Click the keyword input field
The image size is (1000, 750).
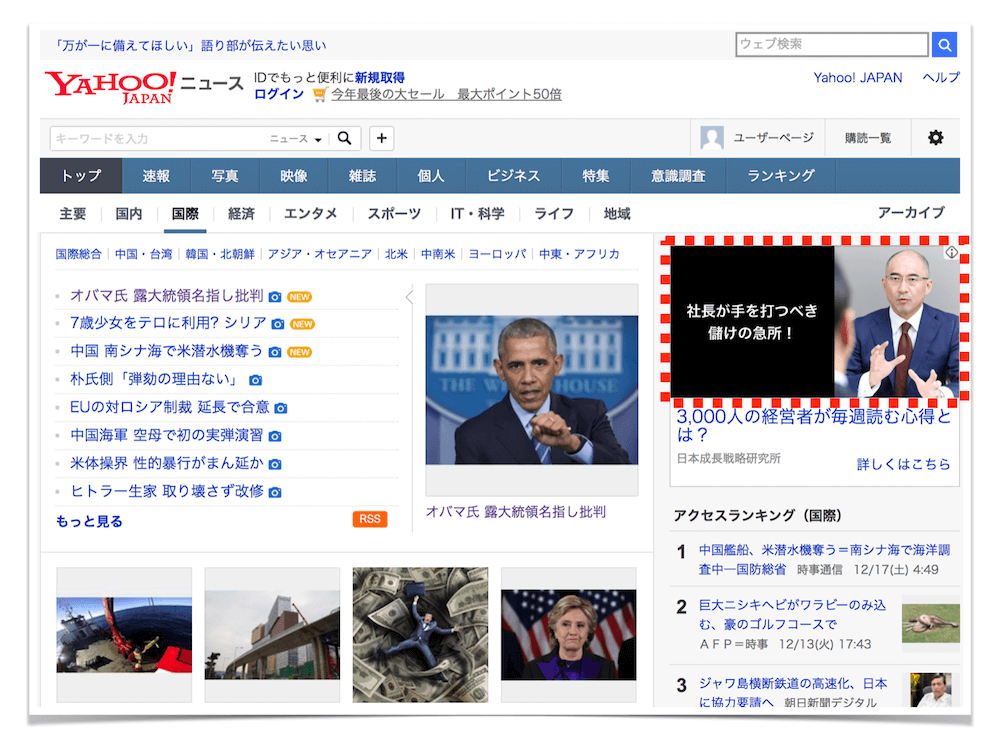[150, 138]
